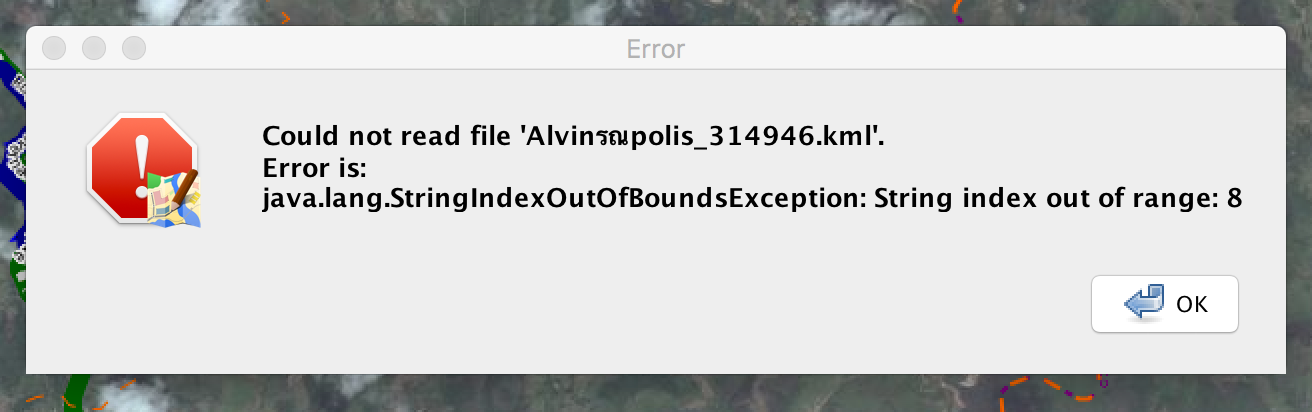Select the green way at bottom left

point(75,392)
